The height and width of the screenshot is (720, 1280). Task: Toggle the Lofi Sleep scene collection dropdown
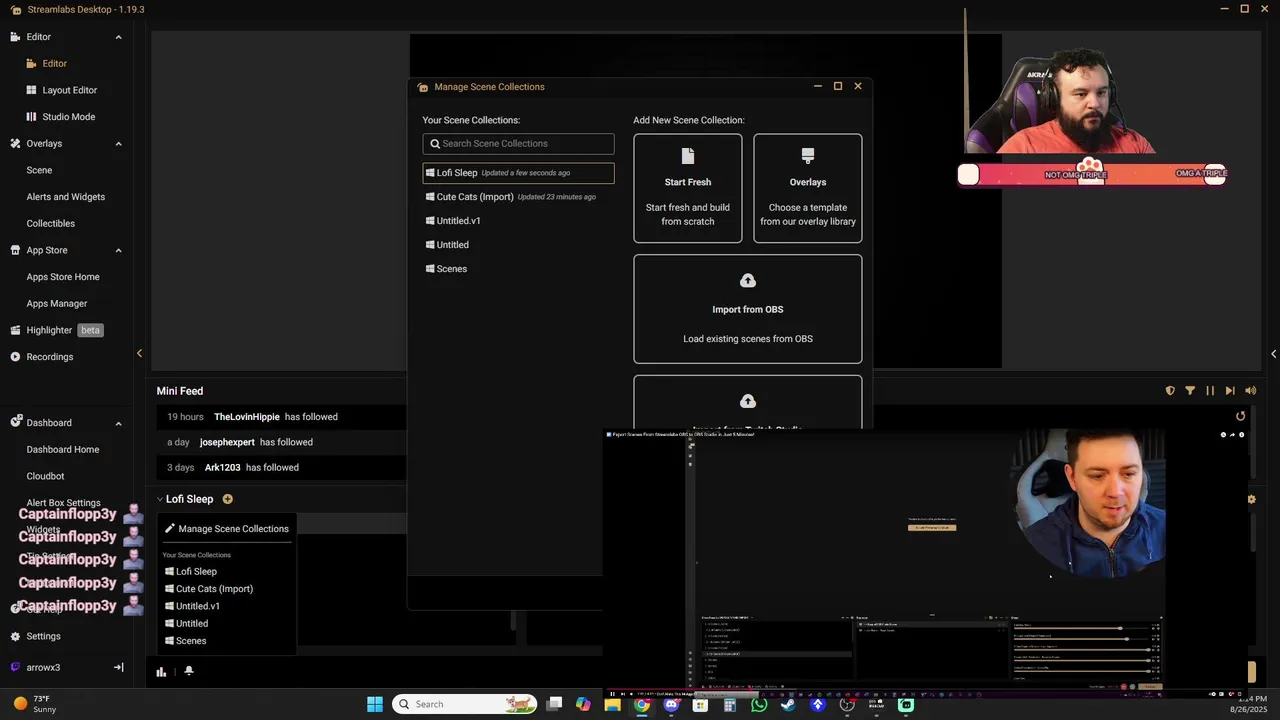(185, 499)
